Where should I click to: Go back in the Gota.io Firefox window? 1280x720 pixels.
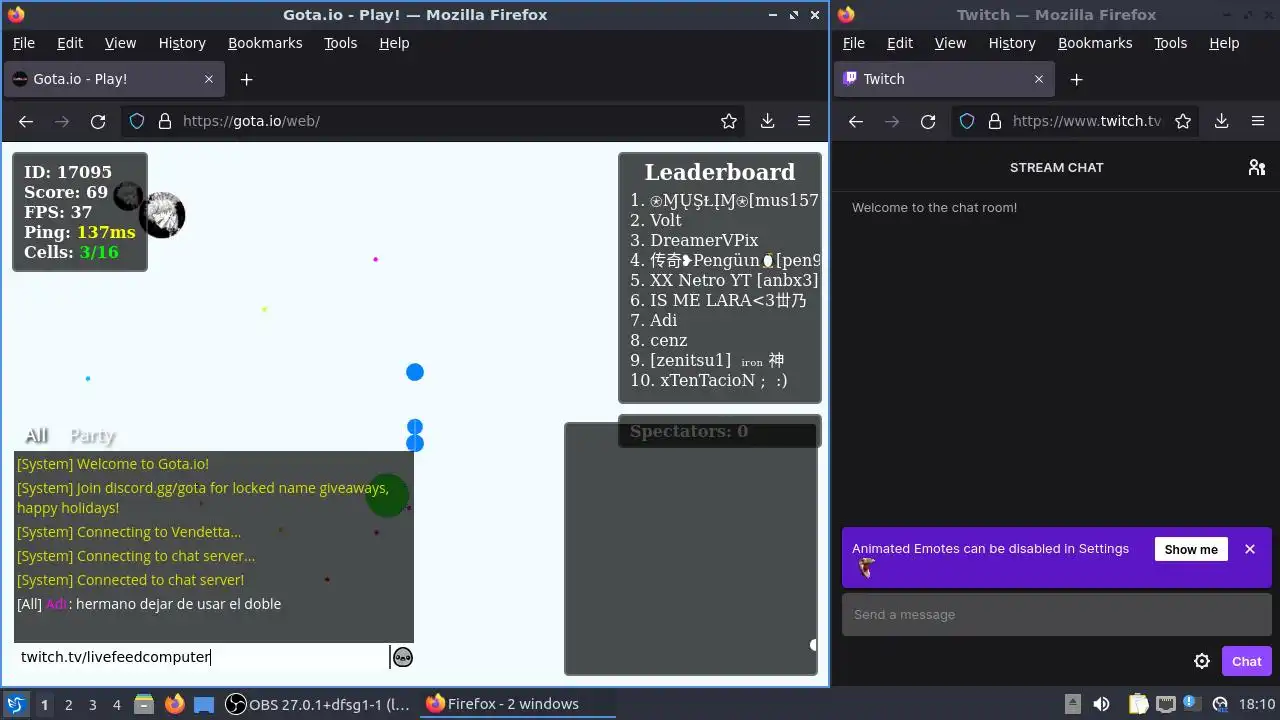point(26,121)
